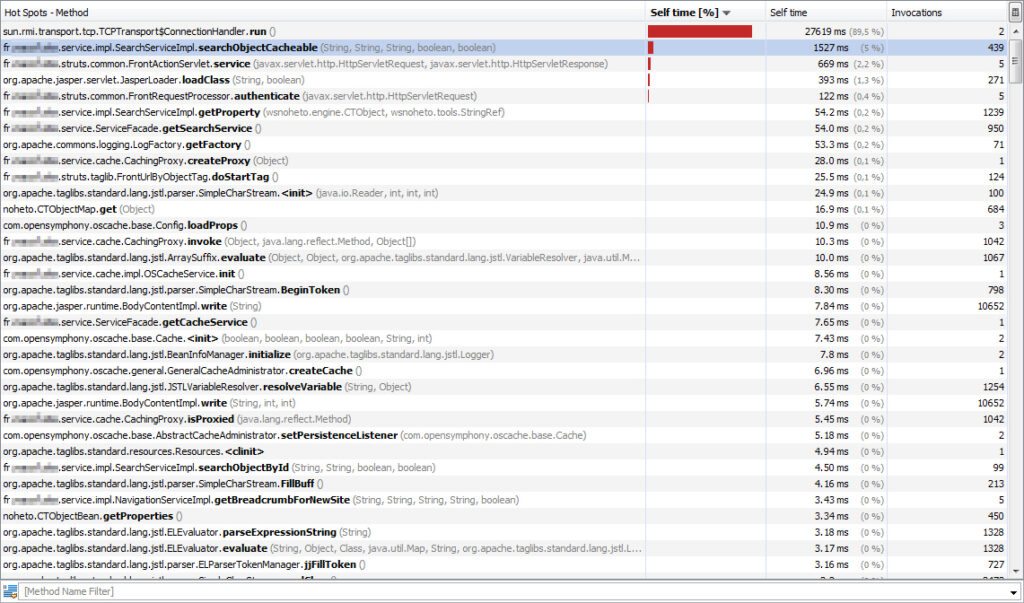Select the FrontUrlByObjectTag.doStartTag row
The height and width of the screenshot is (603, 1024).
tap(504, 177)
